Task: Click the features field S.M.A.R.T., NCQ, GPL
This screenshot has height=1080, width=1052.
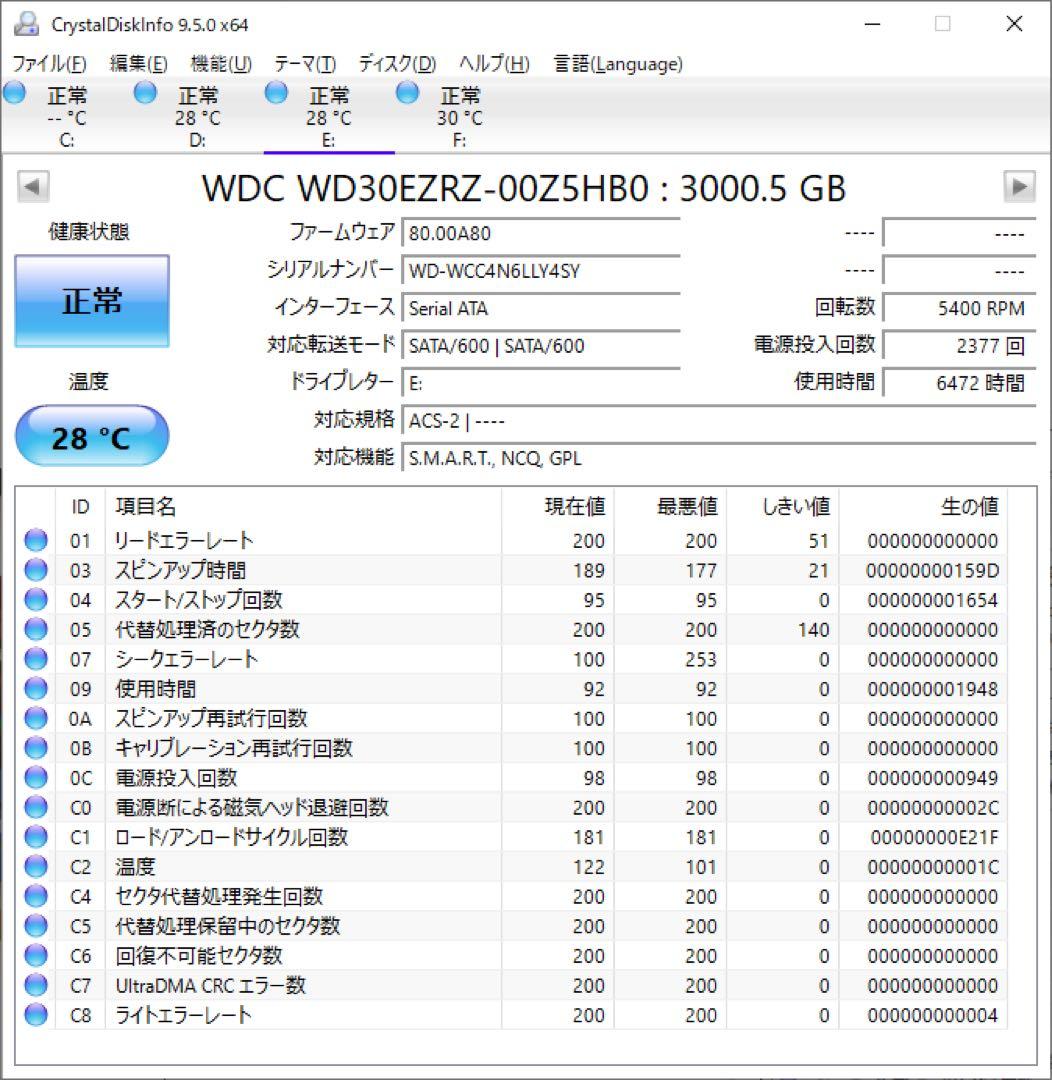Action: [x=719, y=457]
